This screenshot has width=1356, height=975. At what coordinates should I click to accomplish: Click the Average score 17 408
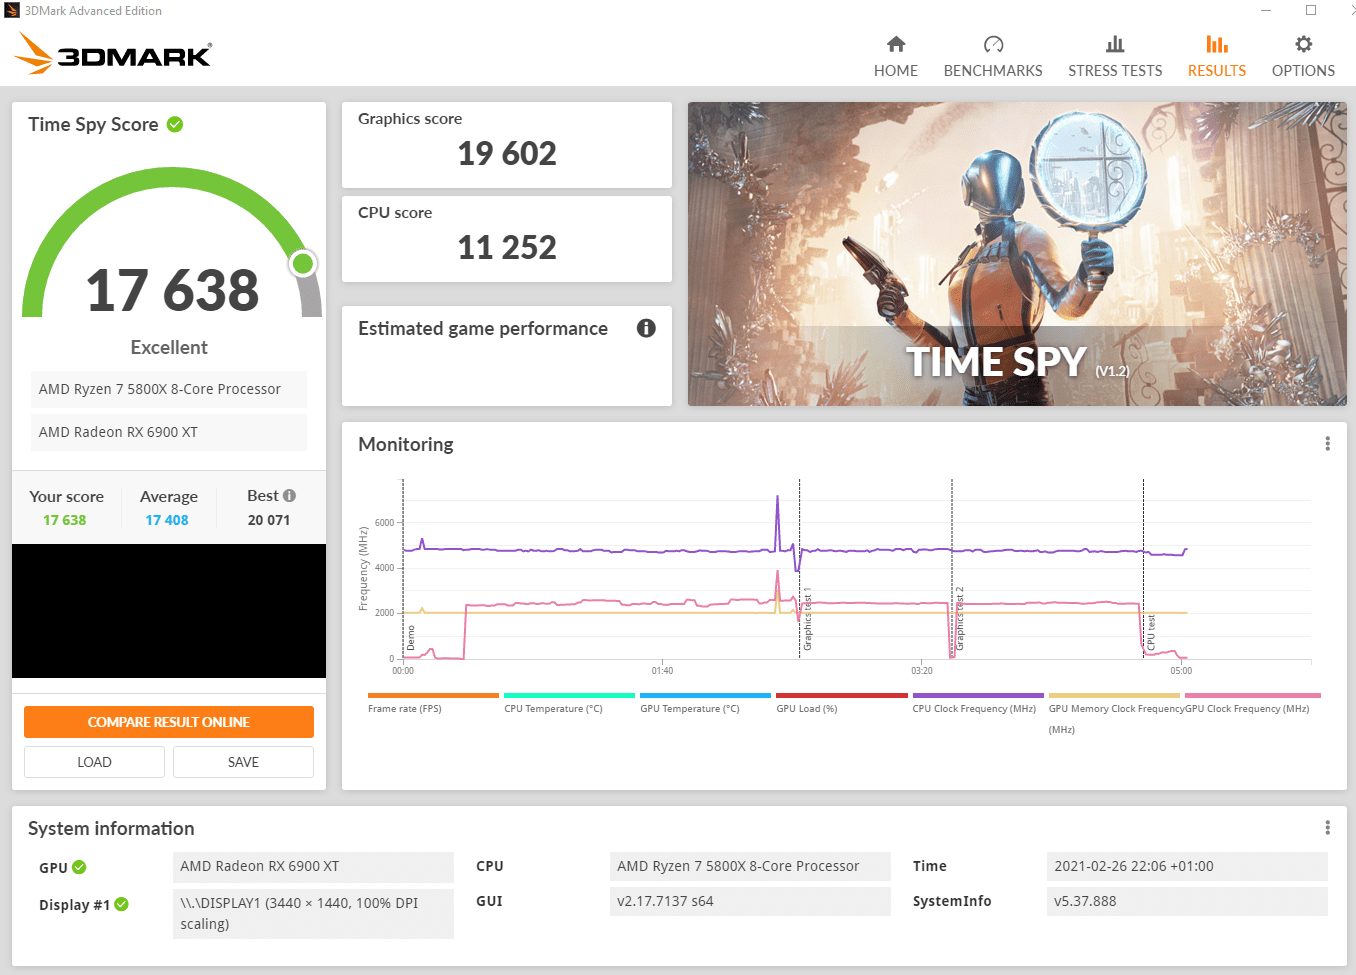[167, 520]
